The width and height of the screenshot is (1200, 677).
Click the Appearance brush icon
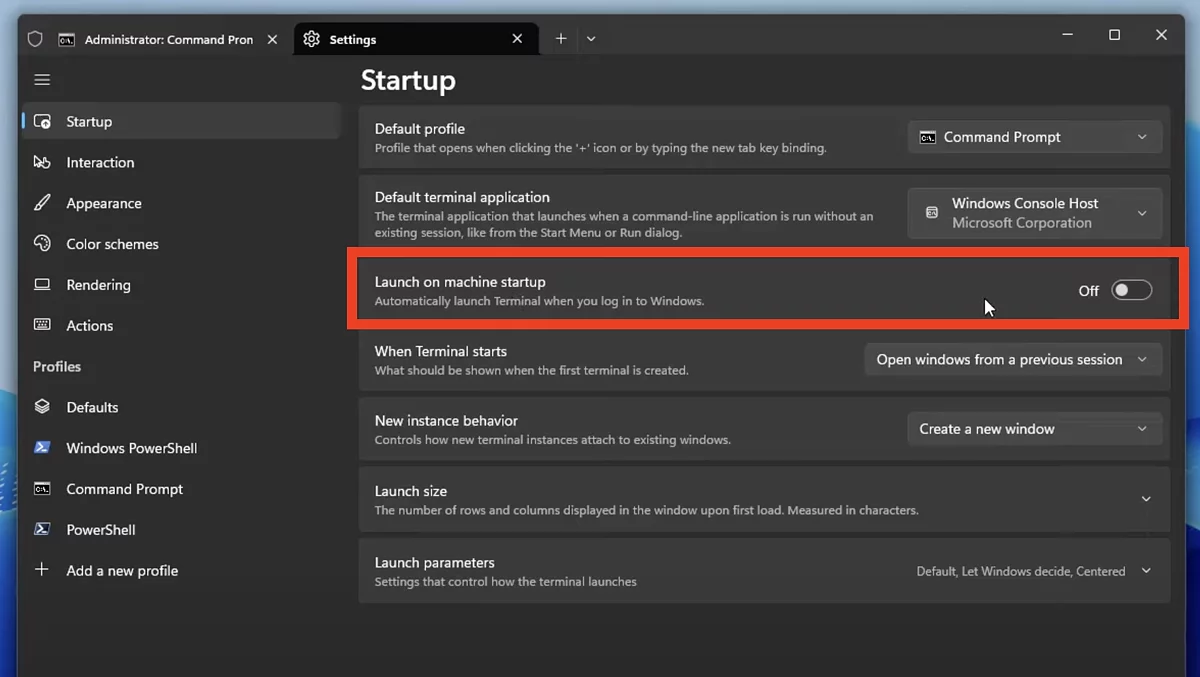(x=42, y=203)
